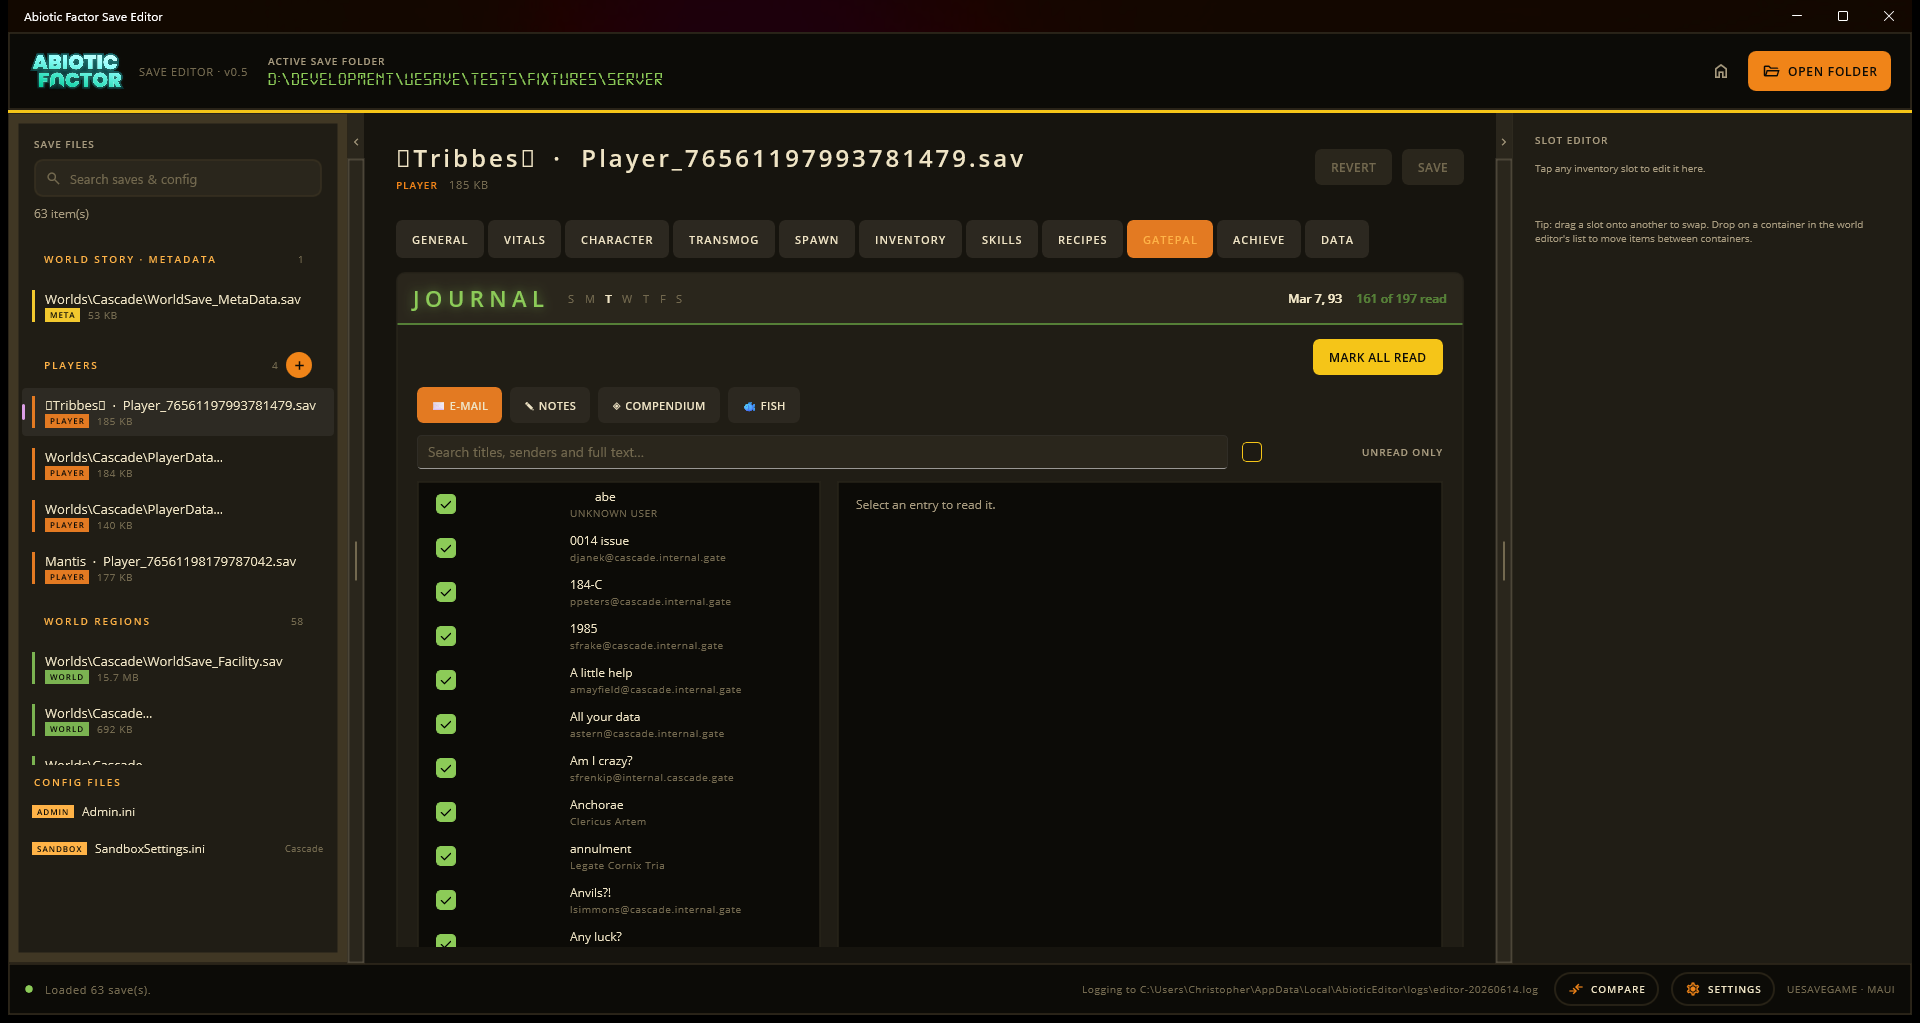Viewport: 1920px width, 1023px height.
Task: Open the Compare tool
Action: click(x=1606, y=989)
